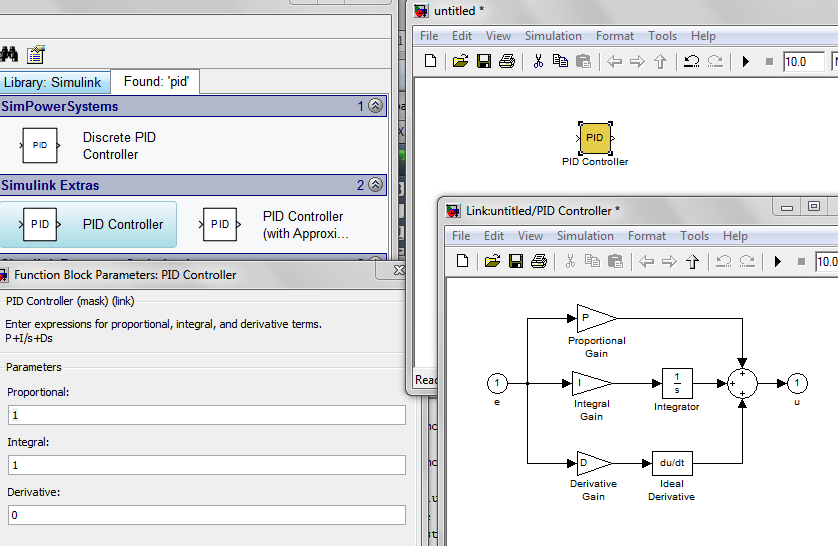This screenshot has width=838, height=546.
Task: Select output port u in PID diagram
Action: [797, 383]
